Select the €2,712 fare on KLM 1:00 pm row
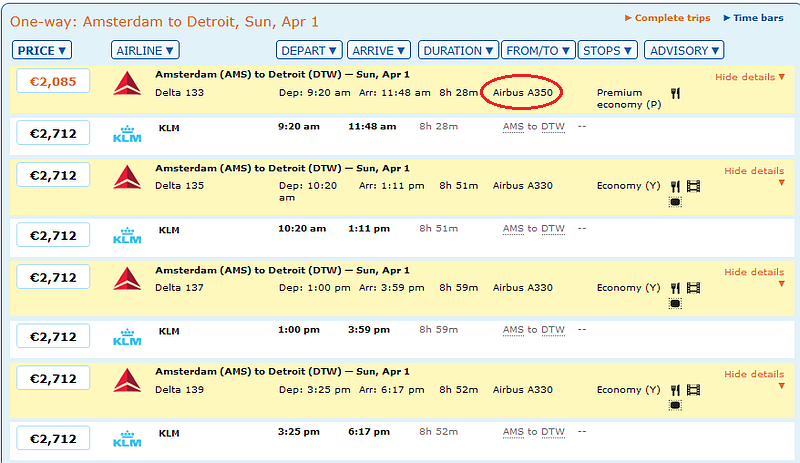Screen dimensions: 800x463 coord(53,336)
